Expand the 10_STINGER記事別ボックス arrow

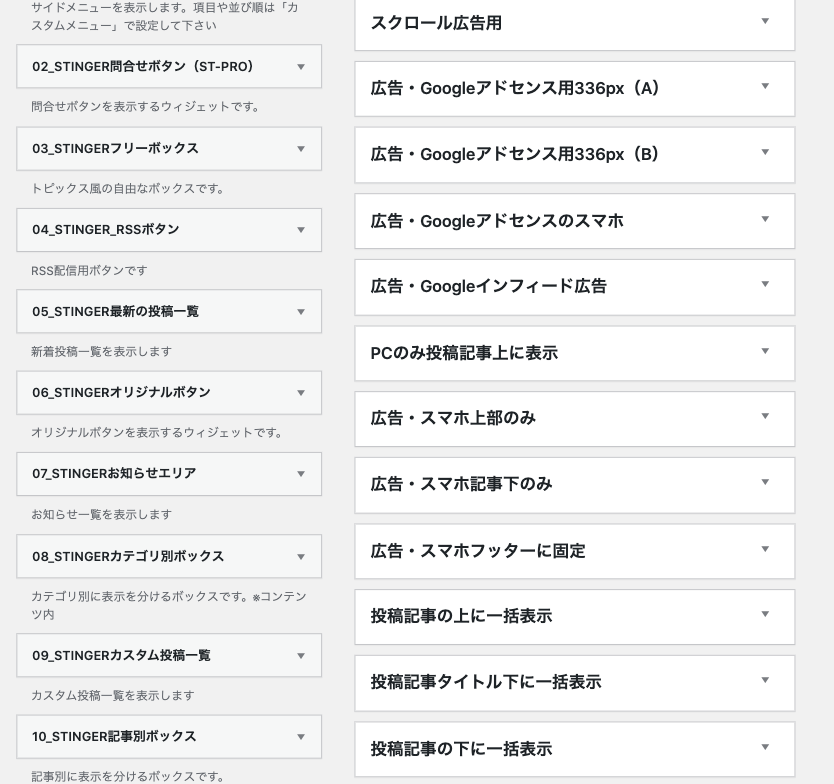coord(301,737)
